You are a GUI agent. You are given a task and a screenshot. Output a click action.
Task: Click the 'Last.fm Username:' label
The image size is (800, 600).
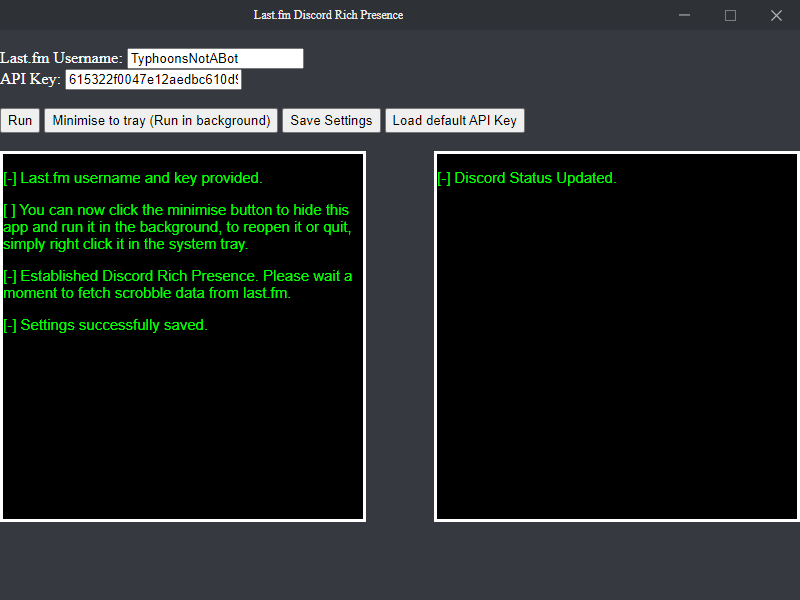click(61, 58)
